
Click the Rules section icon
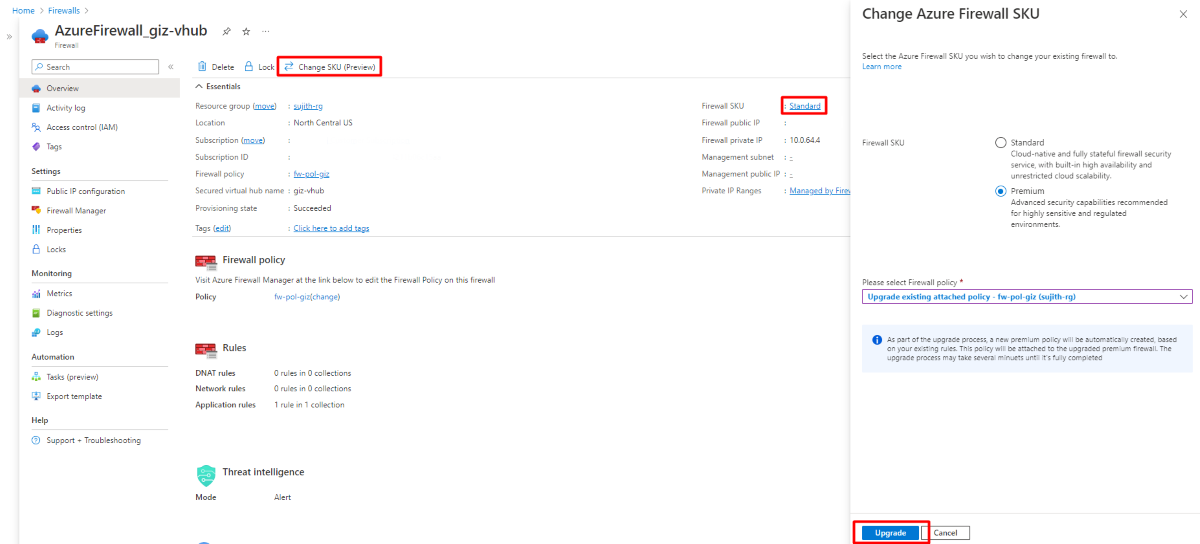click(x=206, y=348)
